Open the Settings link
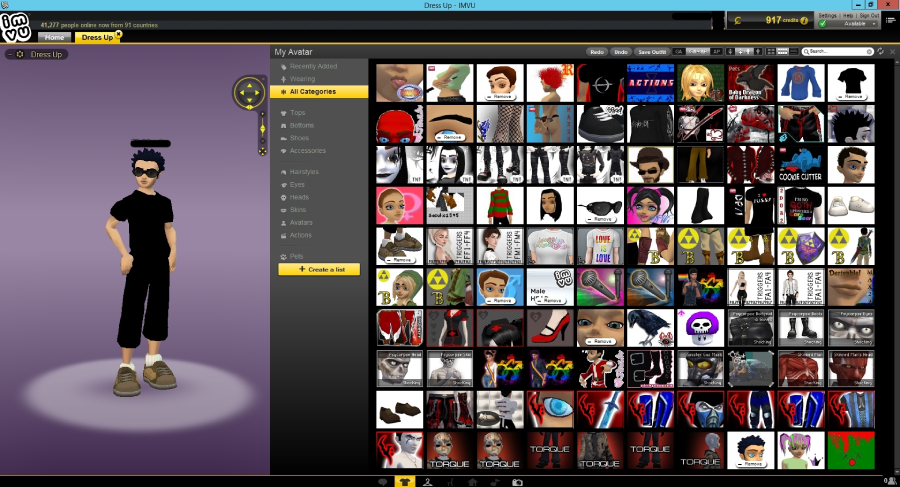900x487 pixels. (x=827, y=16)
